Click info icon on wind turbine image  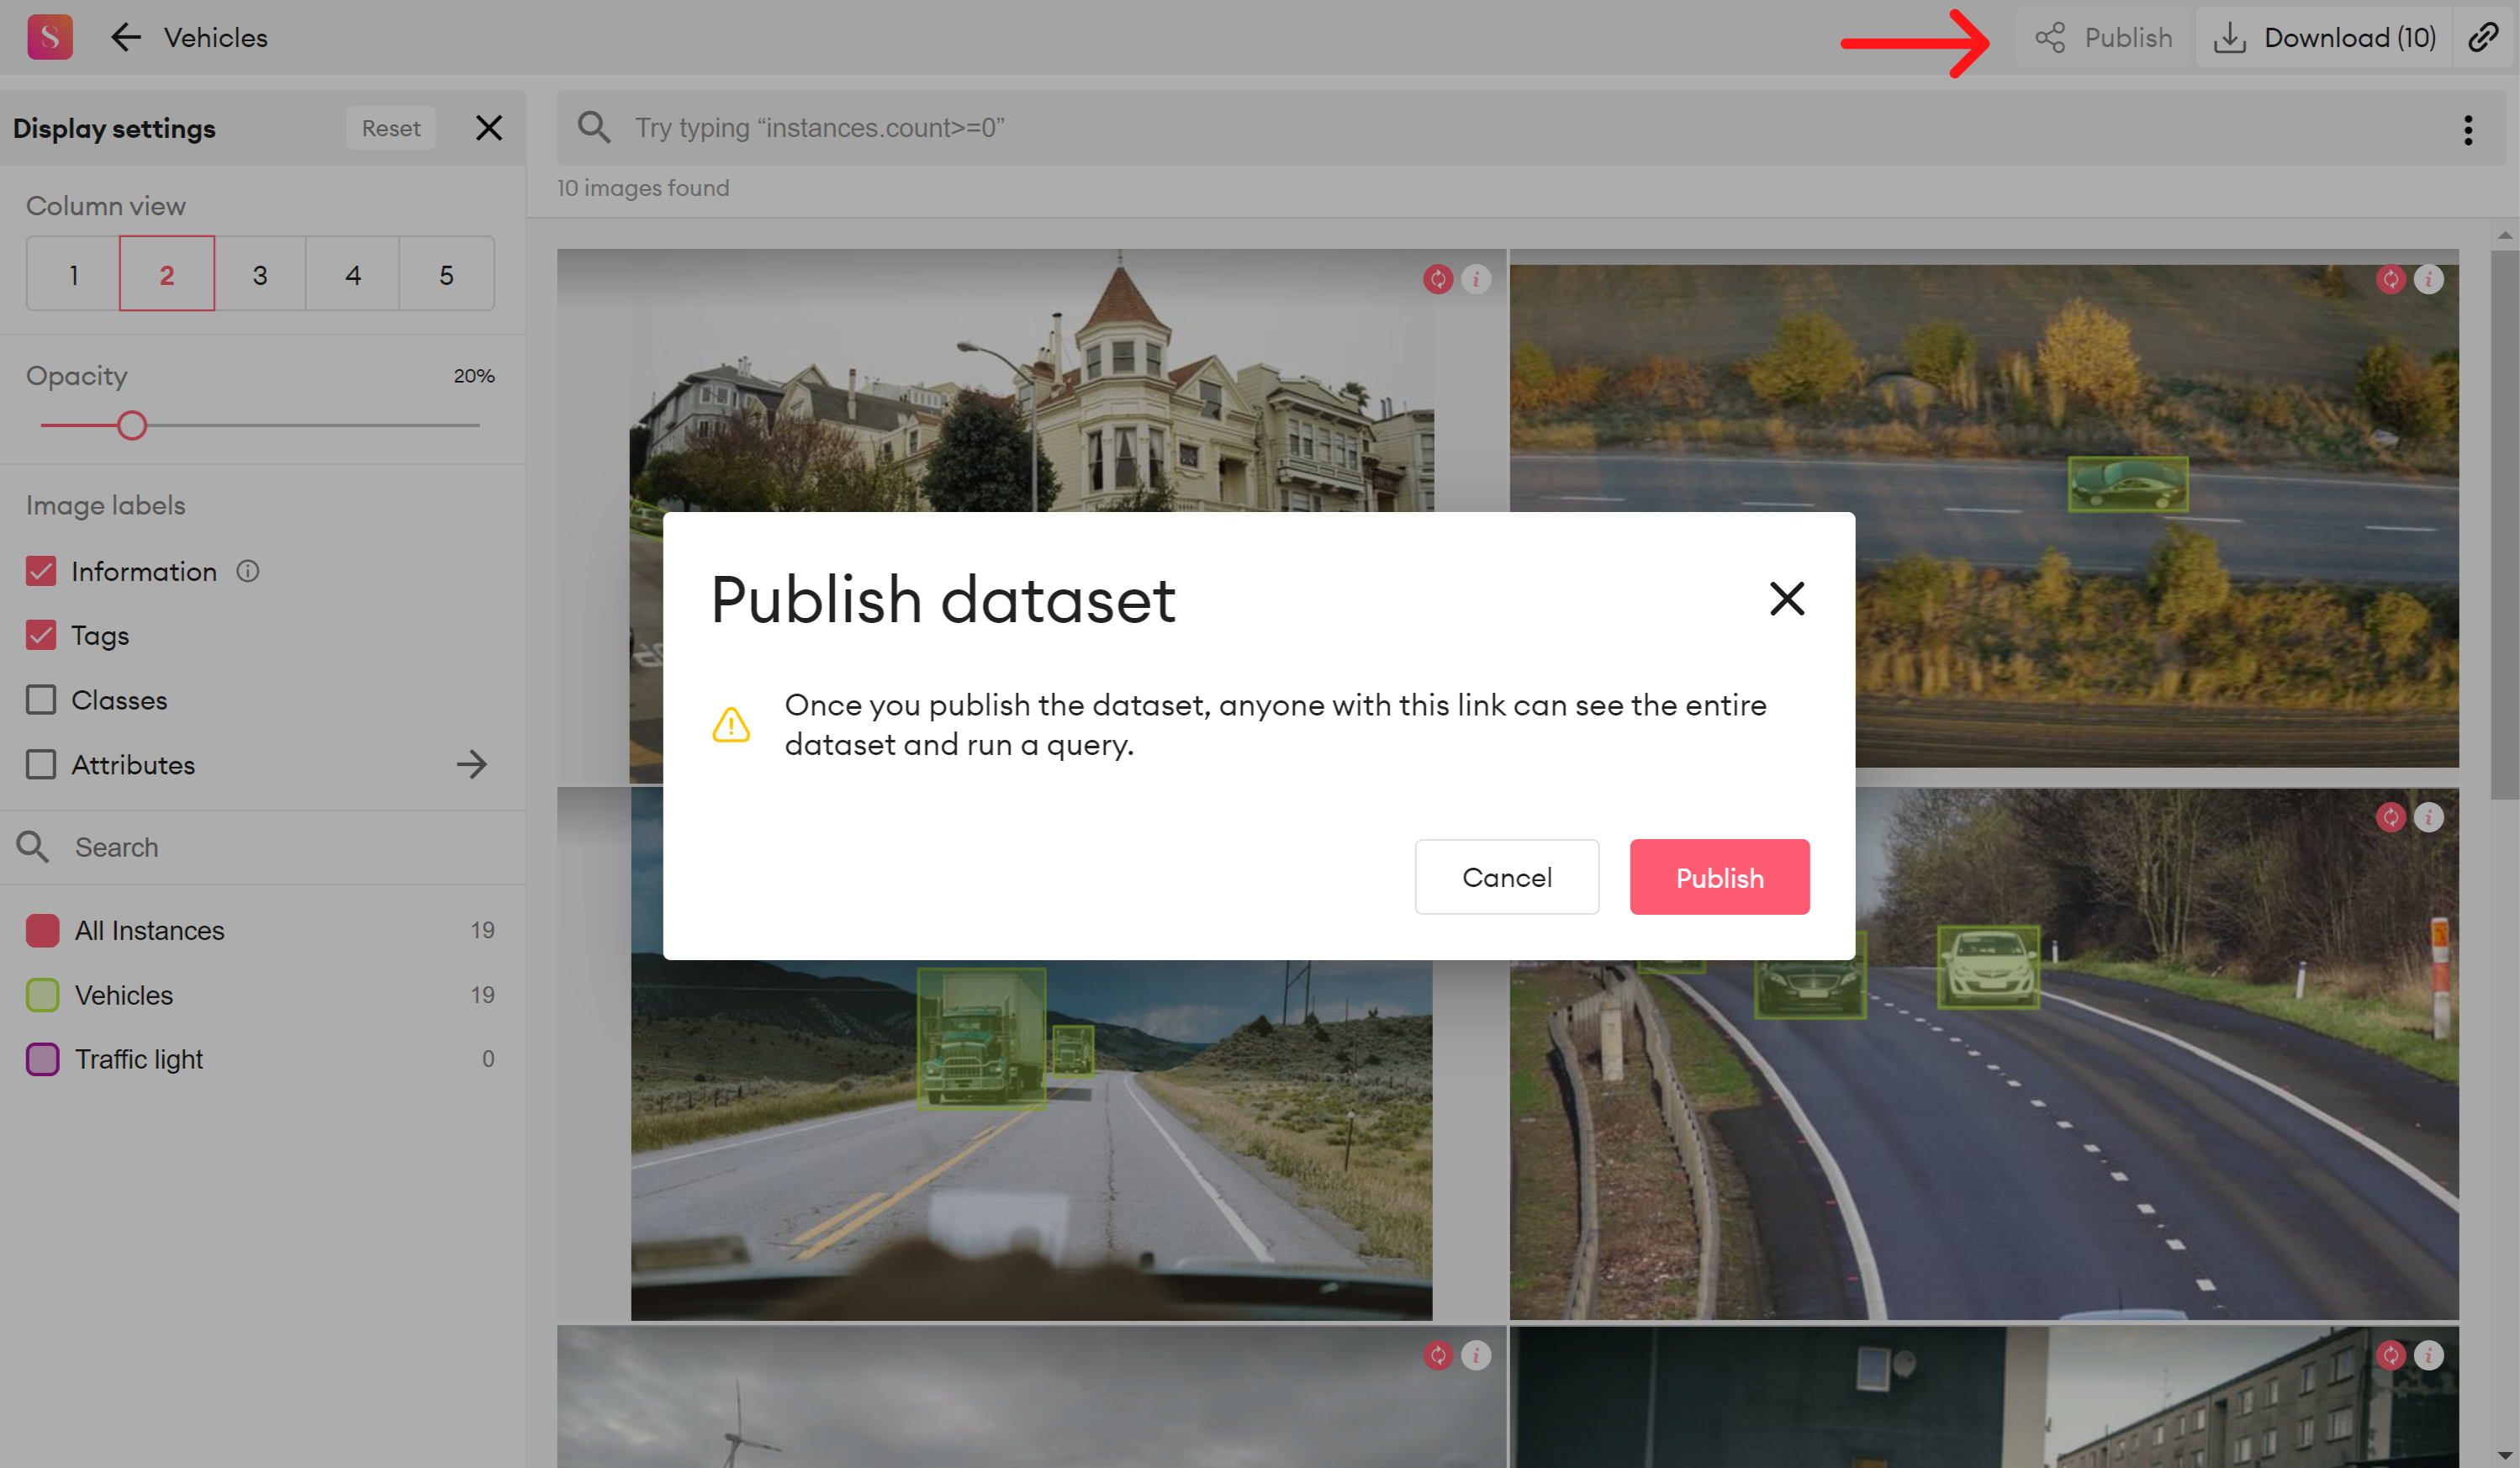(1476, 1355)
